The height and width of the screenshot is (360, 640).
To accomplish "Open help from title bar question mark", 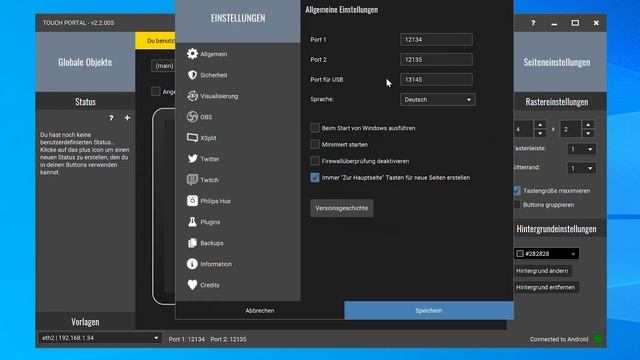I will pos(533,23).
